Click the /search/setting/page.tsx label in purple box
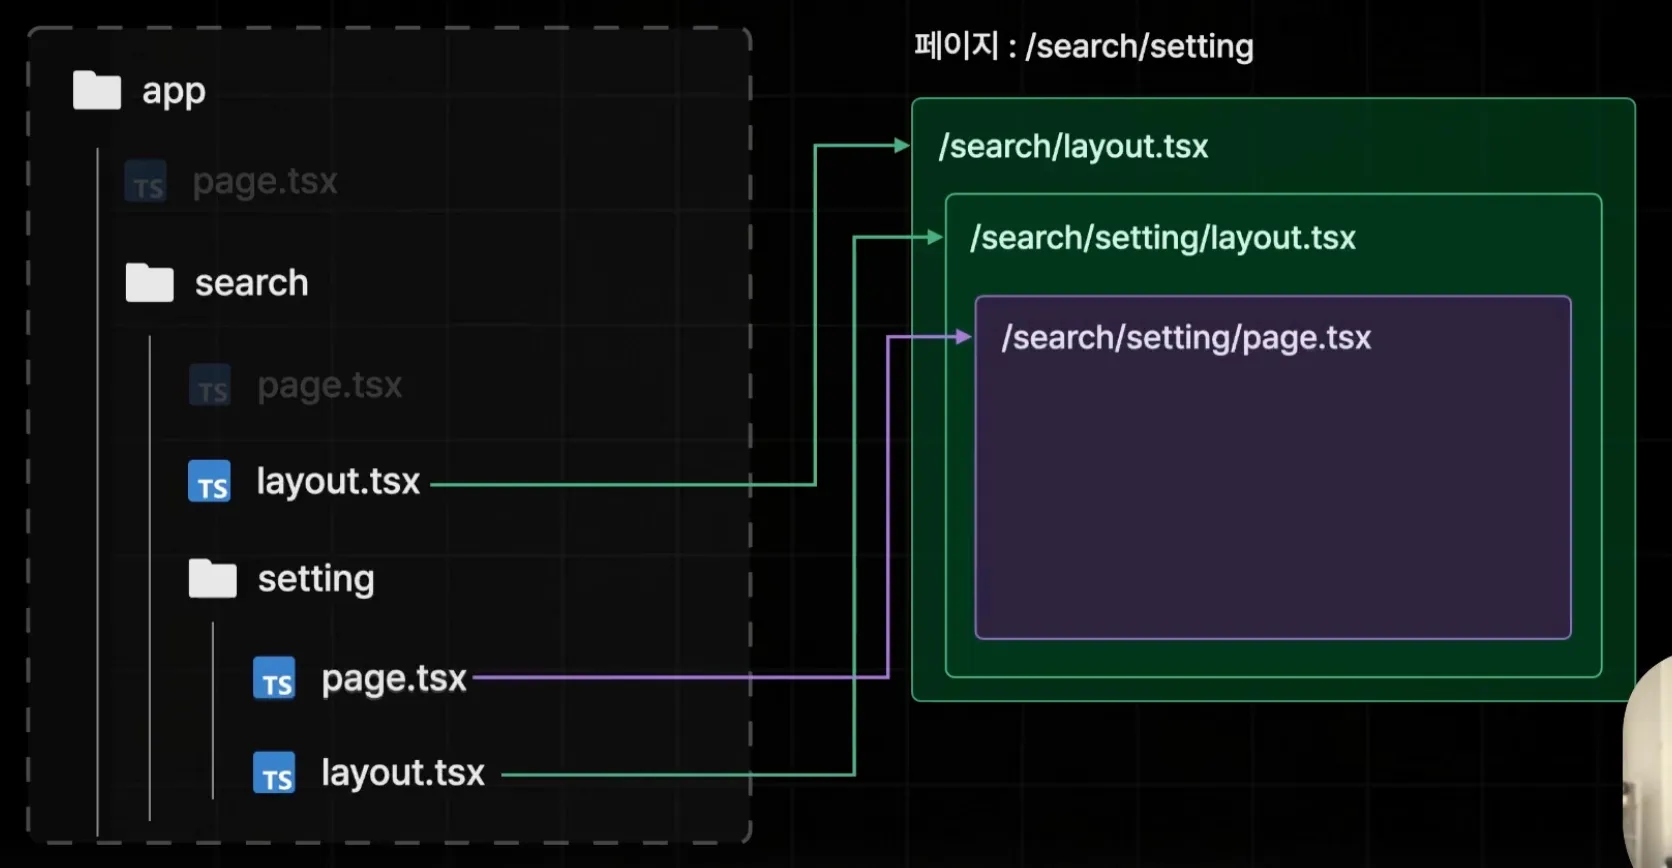The width and height of the screenshot is (1672, 868). (1186, 338)
